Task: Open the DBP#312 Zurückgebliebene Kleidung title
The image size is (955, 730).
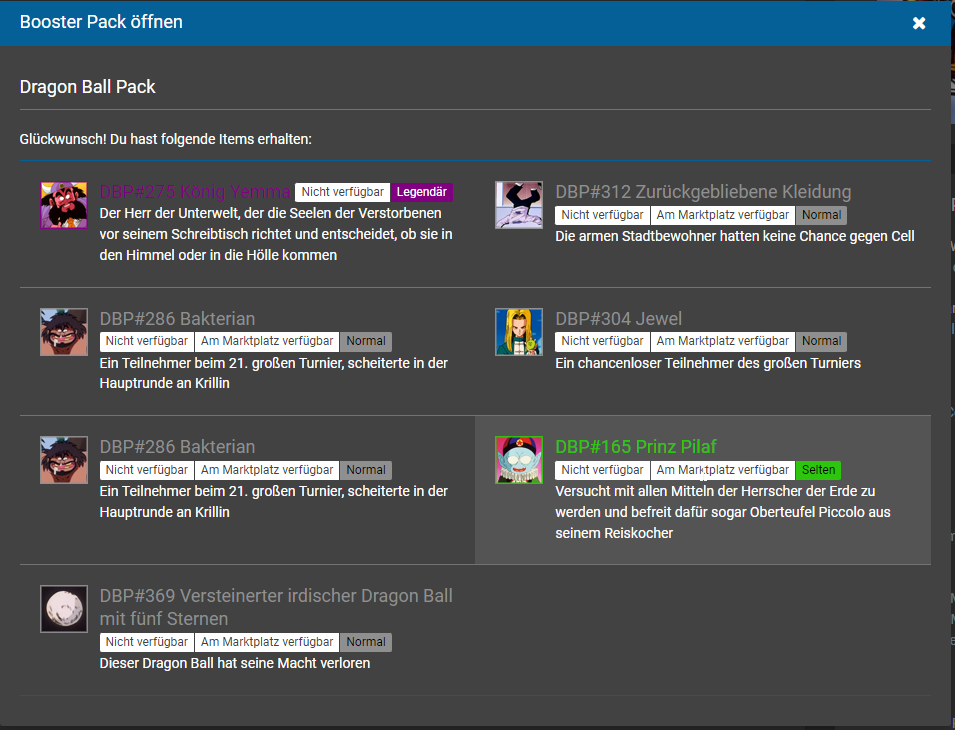Action: click(x=703, y=192)
